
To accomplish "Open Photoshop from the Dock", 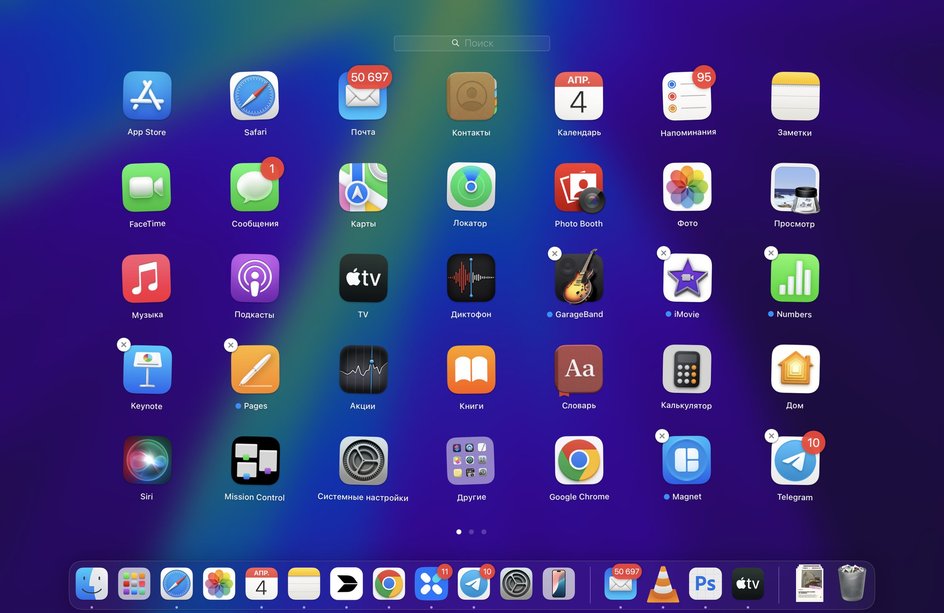I will click(705, 583).
